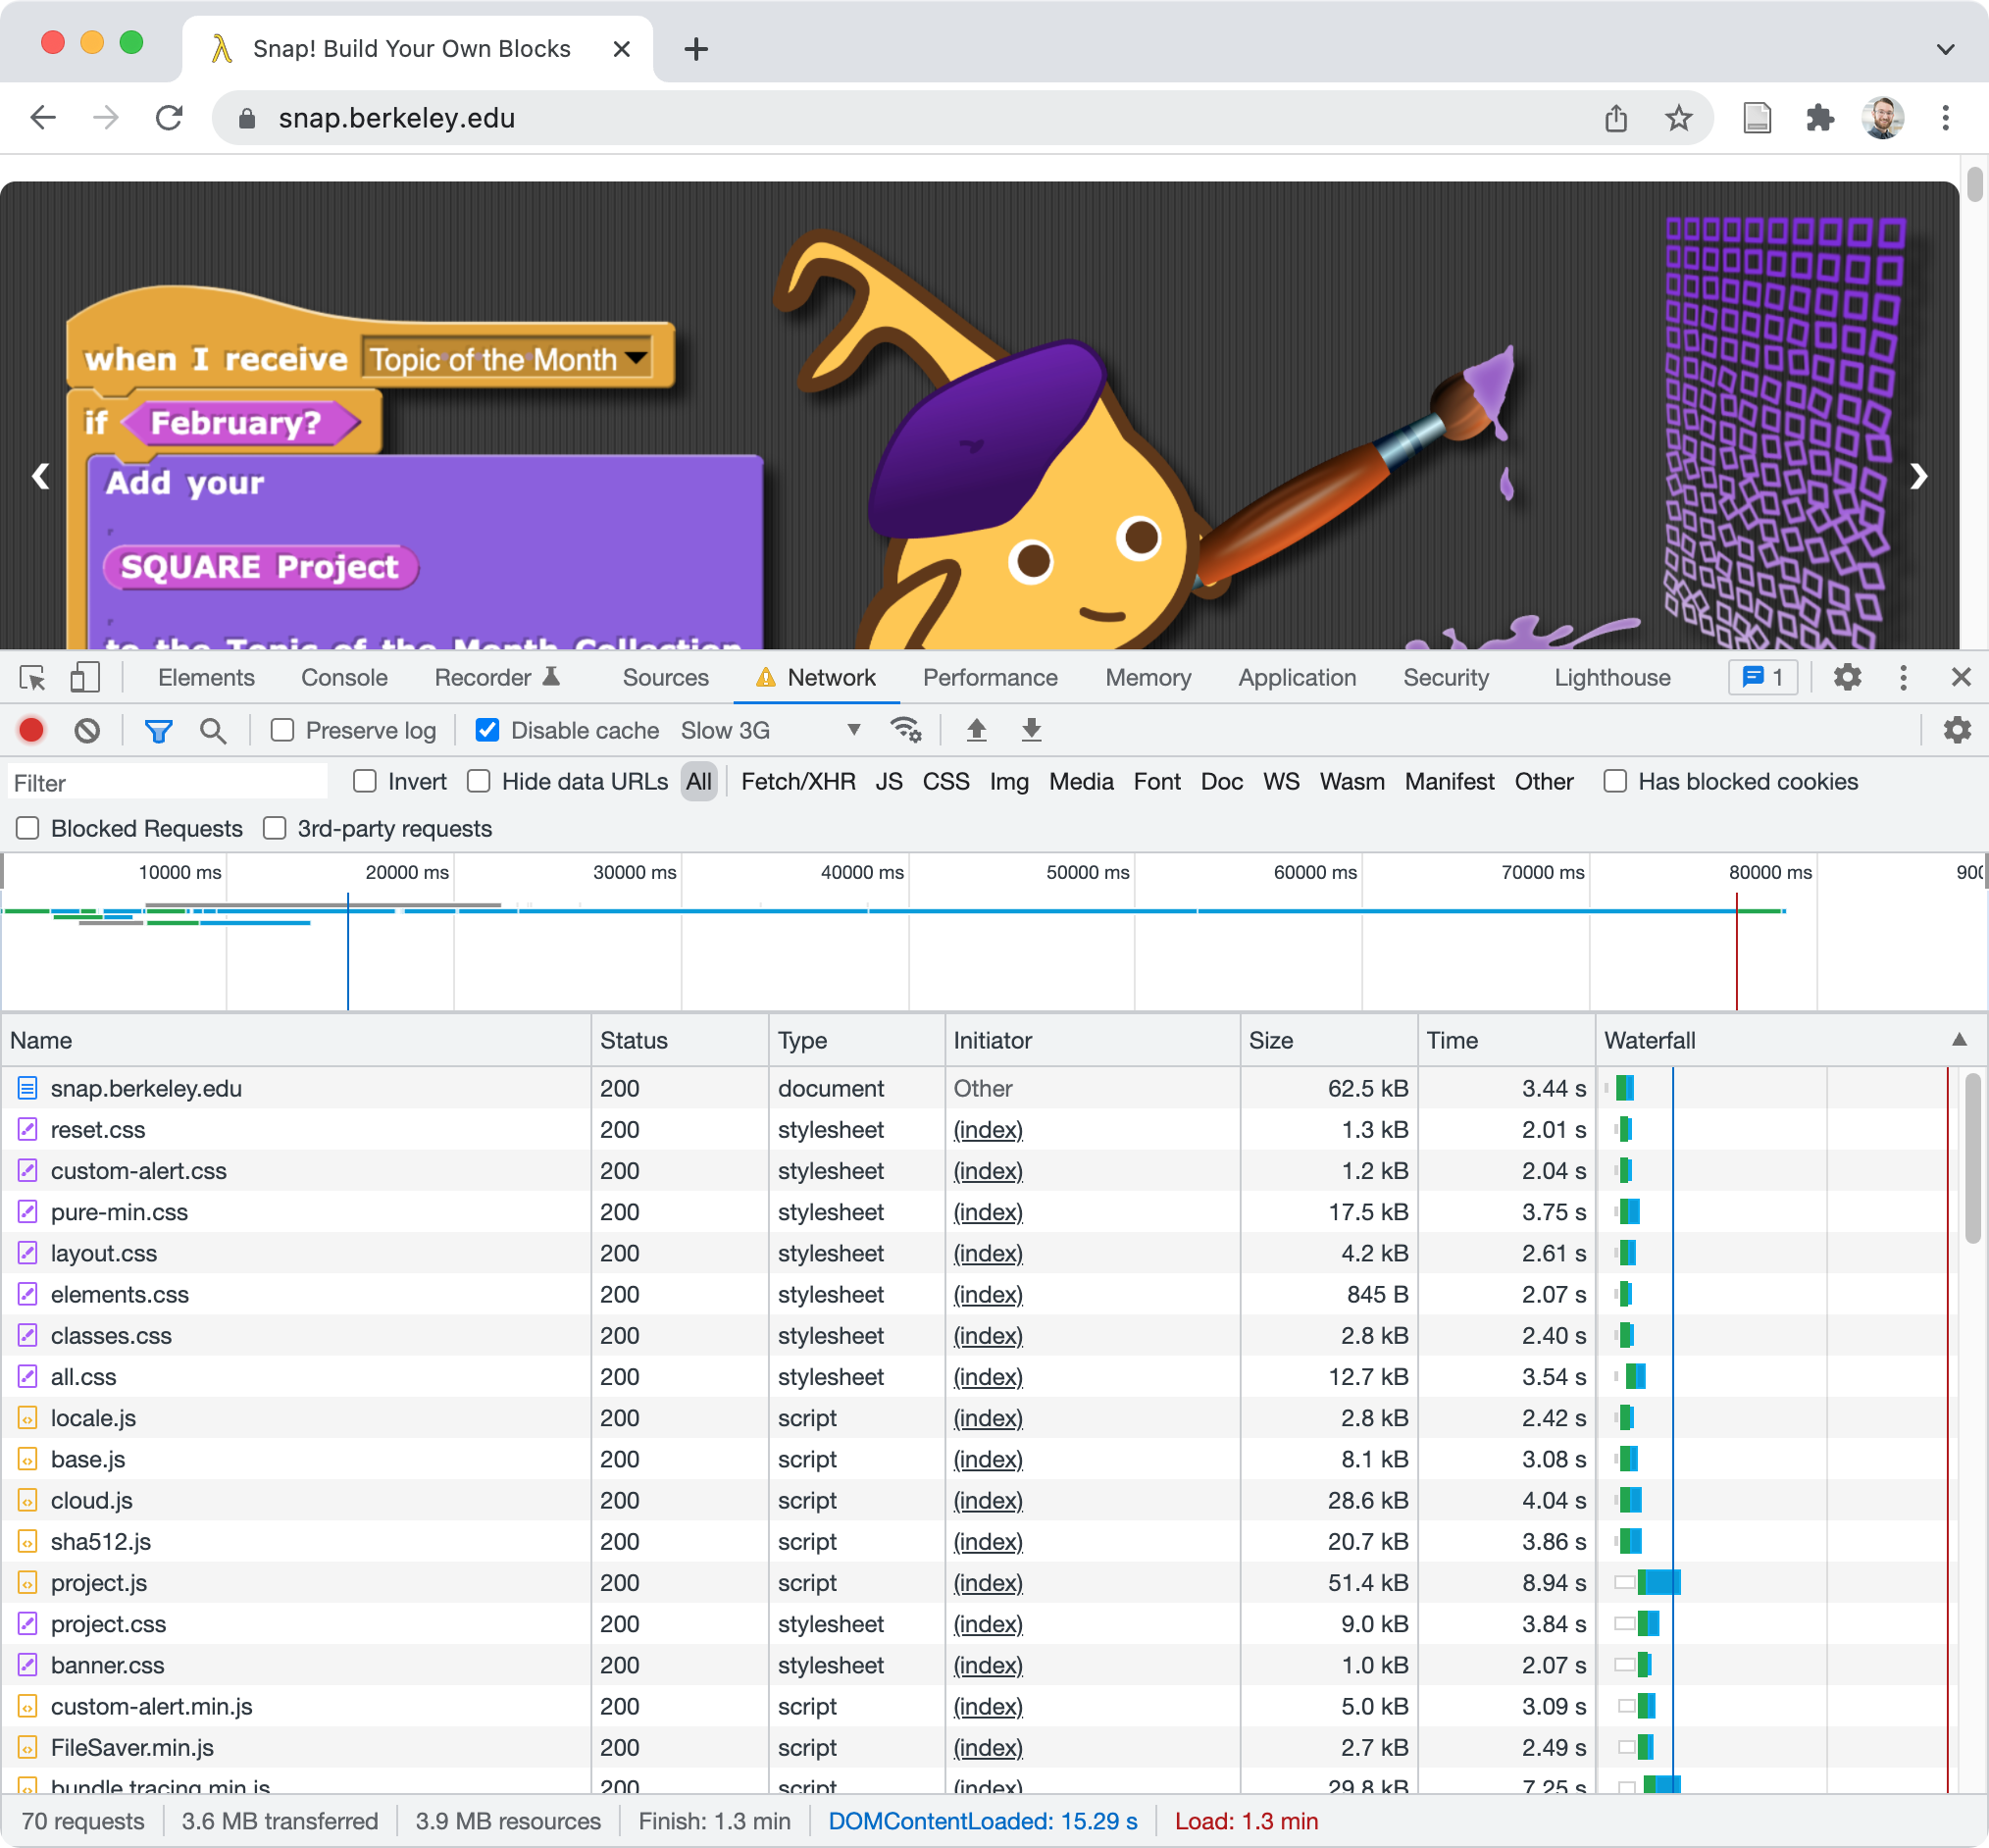Viewport: 1989px width, 1848px height.
Task: Export HAR file with download arrow
Action: click(1031, 730)
